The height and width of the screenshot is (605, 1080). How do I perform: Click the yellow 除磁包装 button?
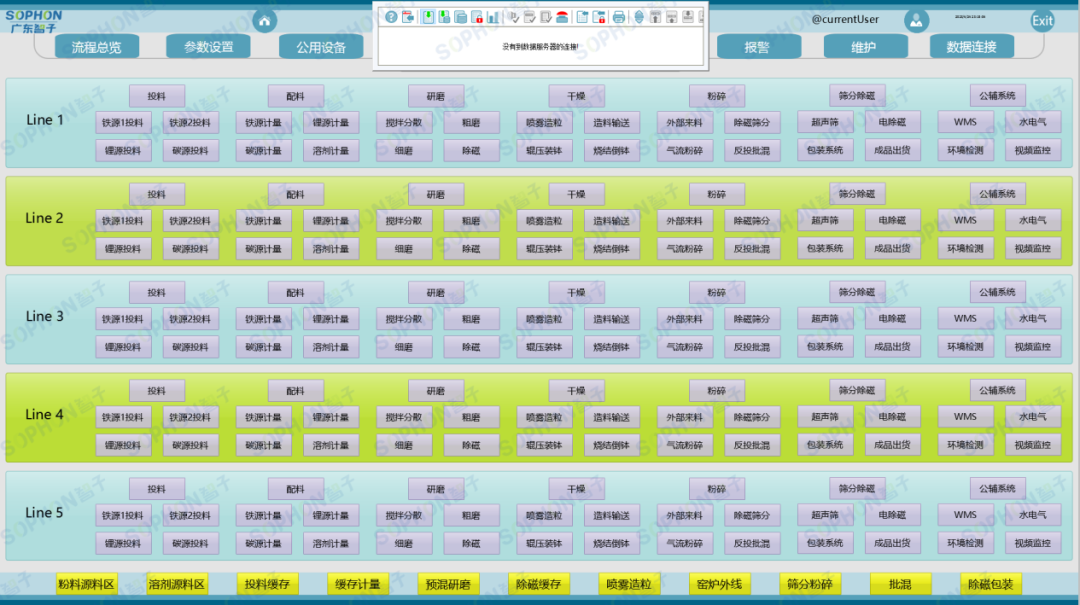(x=989, y=584)
